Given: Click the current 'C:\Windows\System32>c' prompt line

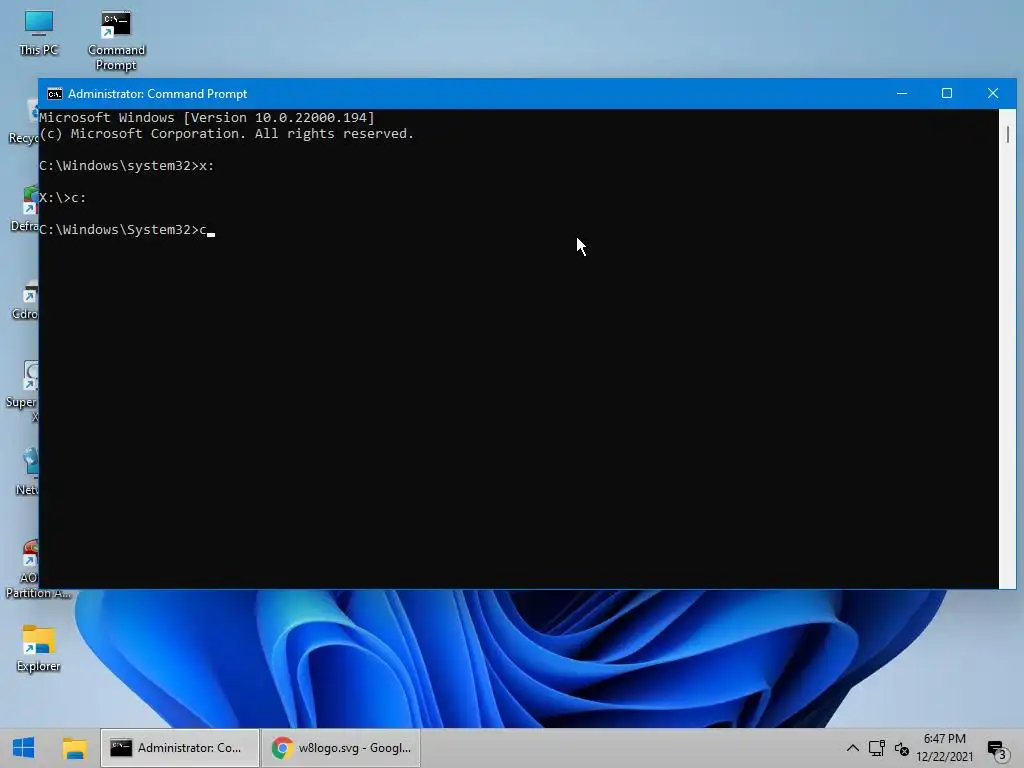Looking at the screenshot, I should 127,230.
